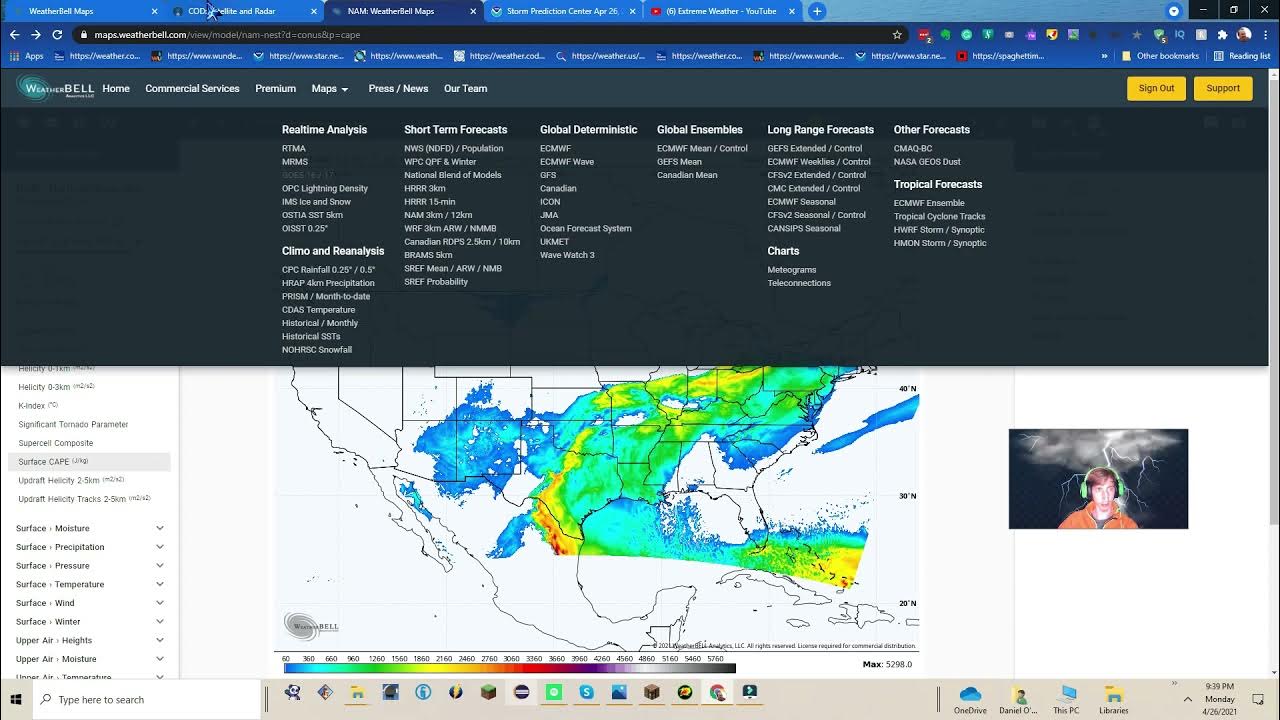
Task: Click the IQ extension icon
Action: coord(1180,34)
